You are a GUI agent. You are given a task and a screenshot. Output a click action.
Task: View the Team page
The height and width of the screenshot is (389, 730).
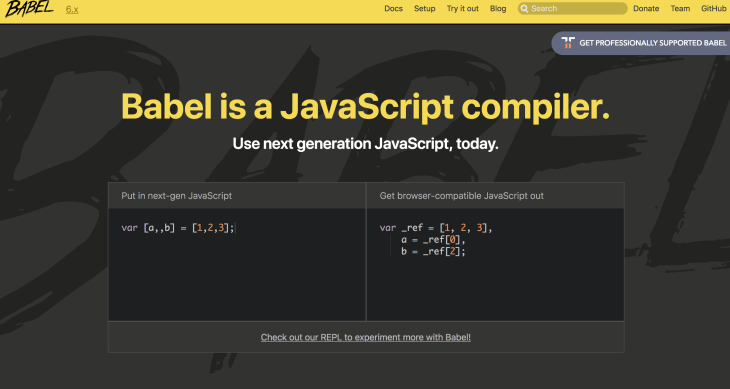680,8
